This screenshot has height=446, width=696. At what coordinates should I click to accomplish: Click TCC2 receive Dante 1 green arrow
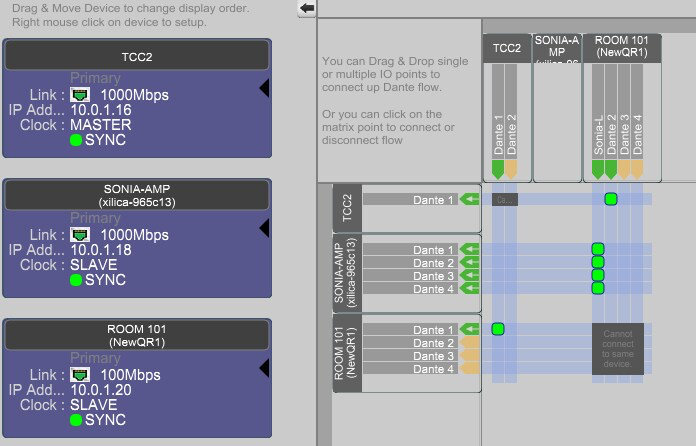[x=470, y=199]
